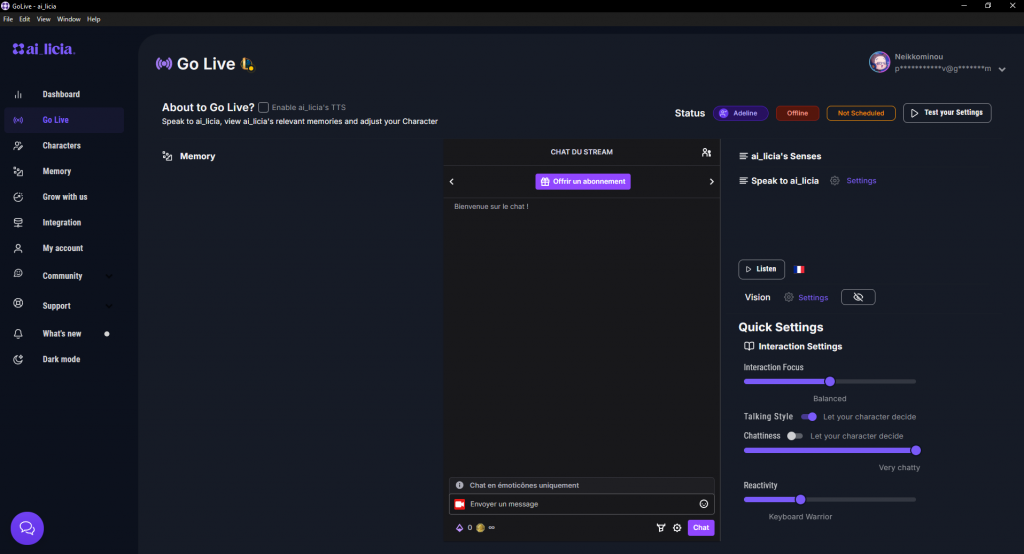Open the account dropdown chevron
Screen dimensions: 1024x554
tap(1002, 69)
